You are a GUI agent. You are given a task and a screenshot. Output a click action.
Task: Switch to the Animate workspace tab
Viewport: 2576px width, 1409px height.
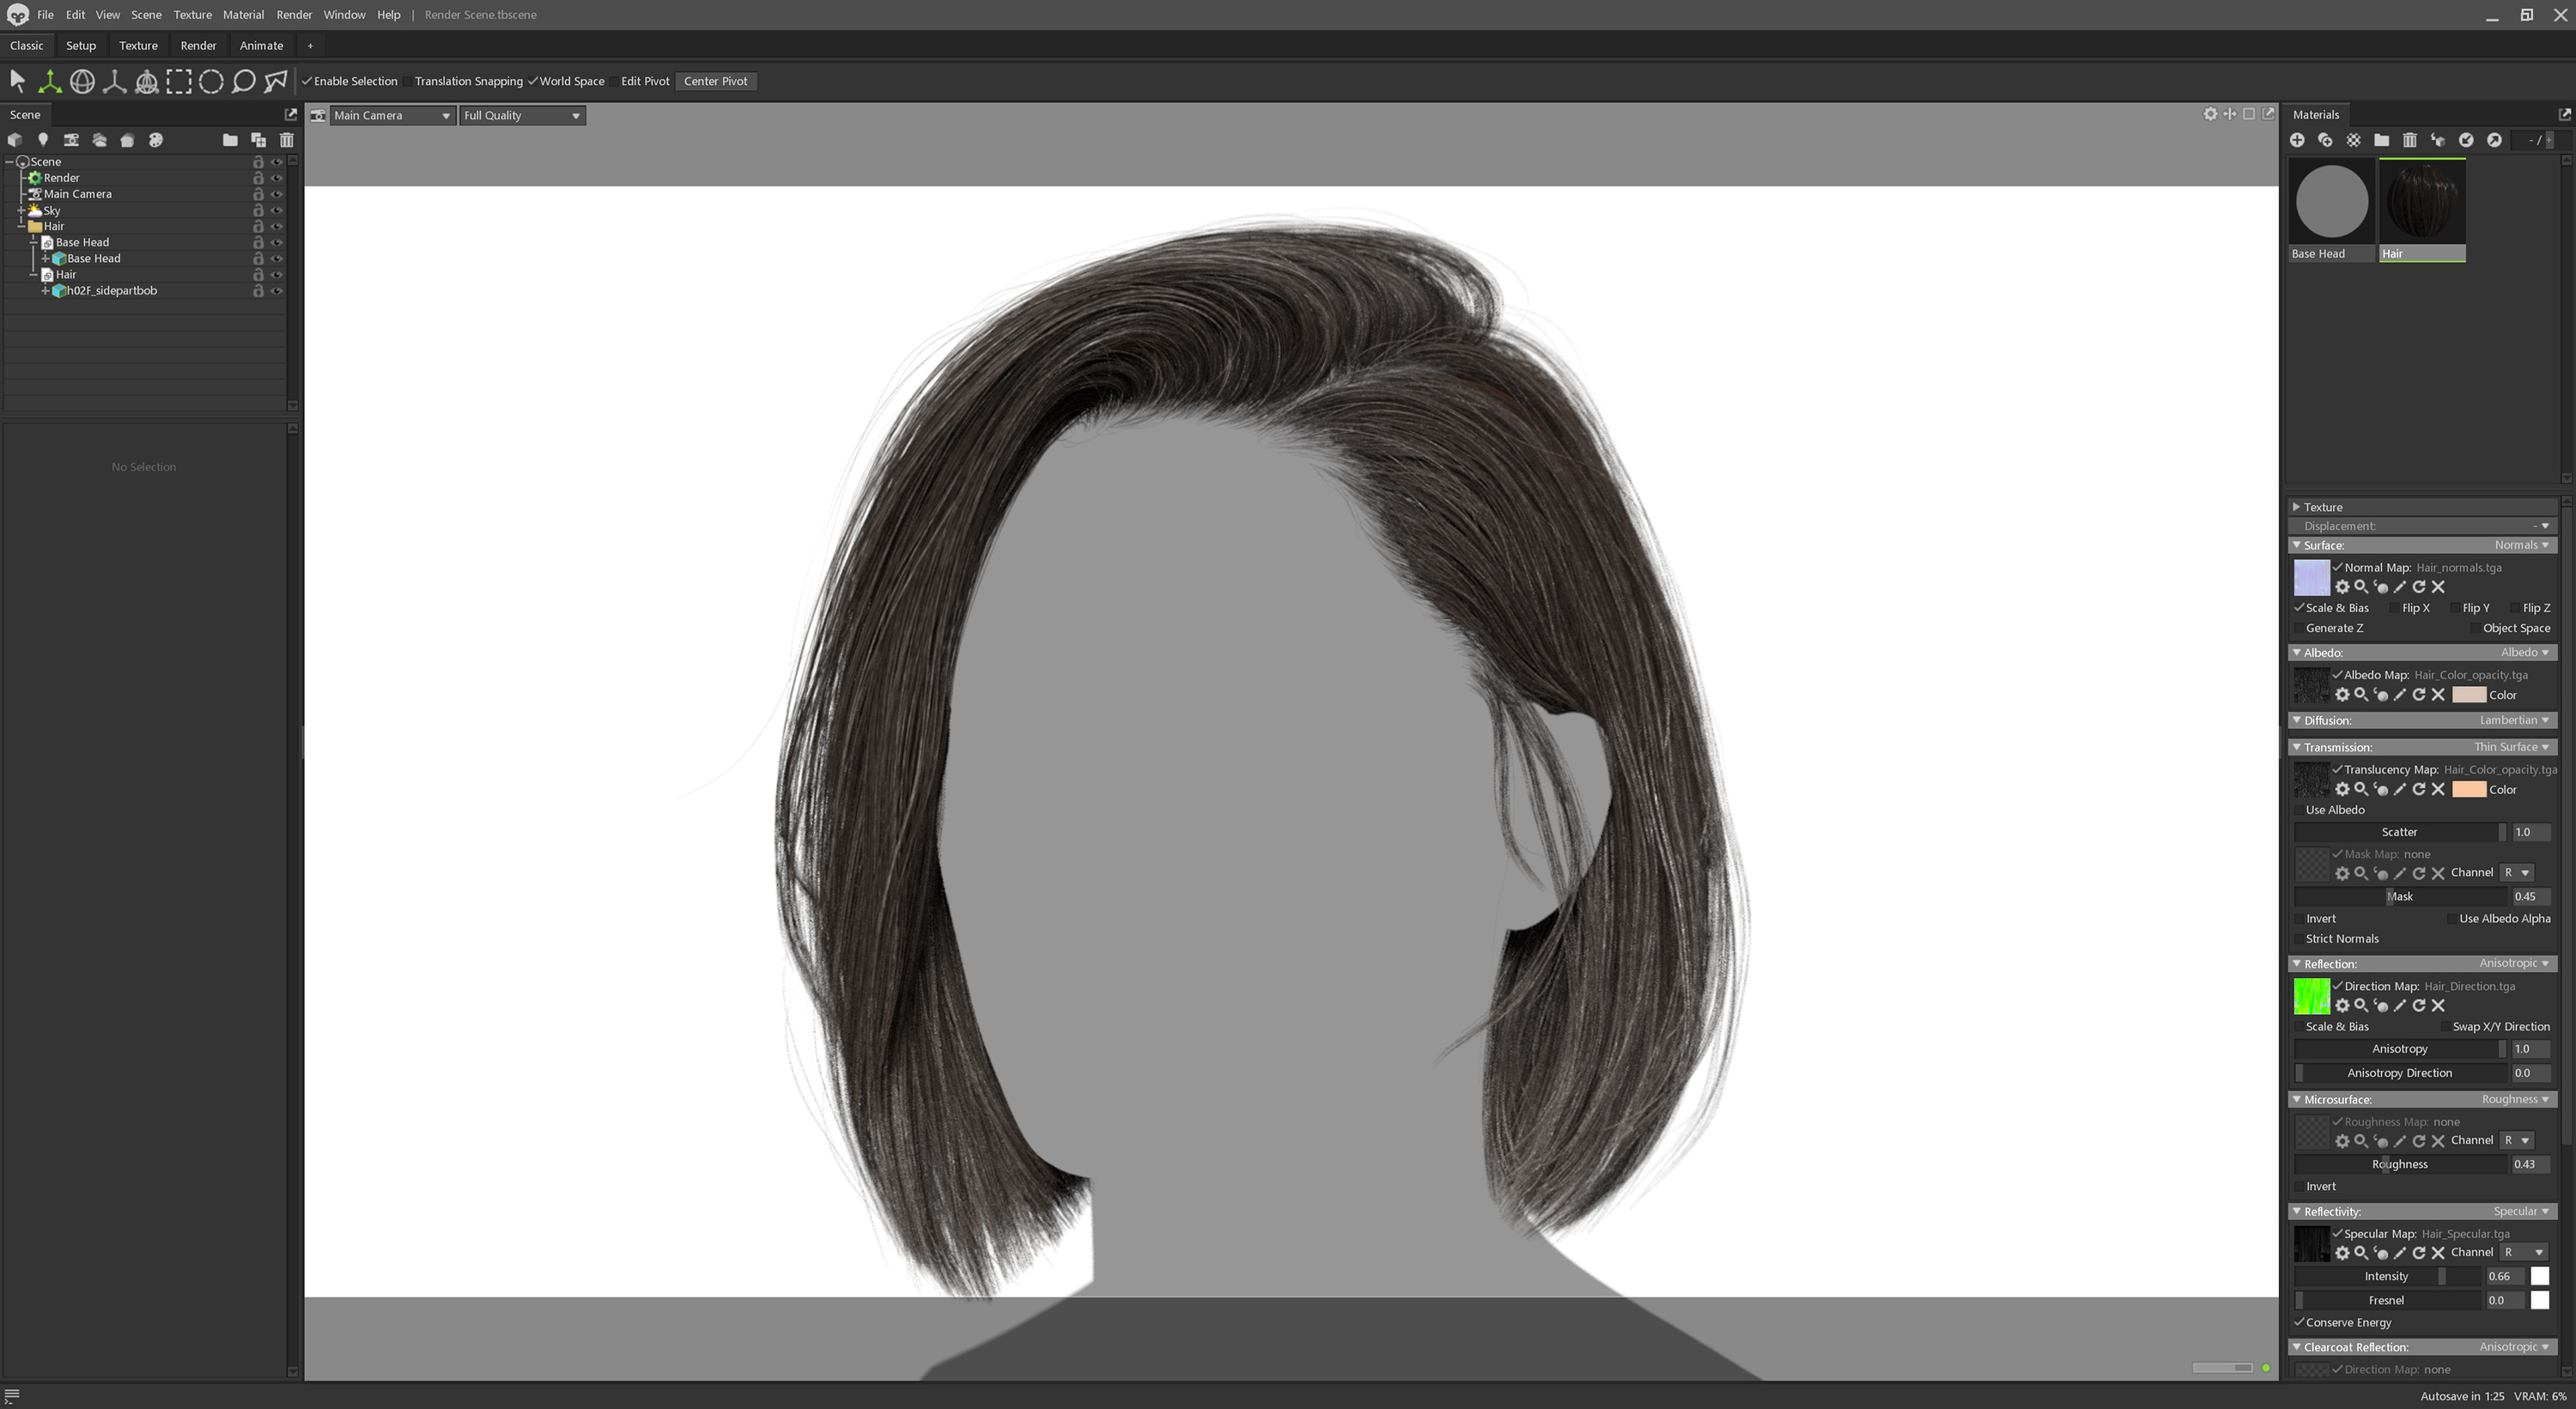[261, 46]
